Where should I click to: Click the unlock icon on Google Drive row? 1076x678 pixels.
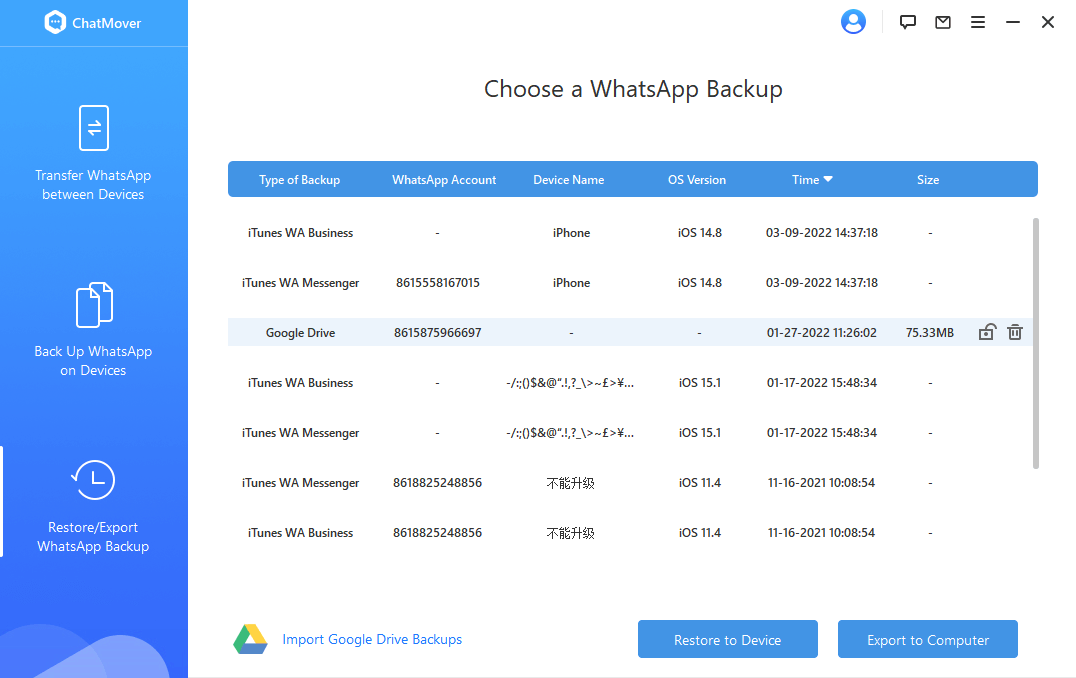tap(986, 332)
